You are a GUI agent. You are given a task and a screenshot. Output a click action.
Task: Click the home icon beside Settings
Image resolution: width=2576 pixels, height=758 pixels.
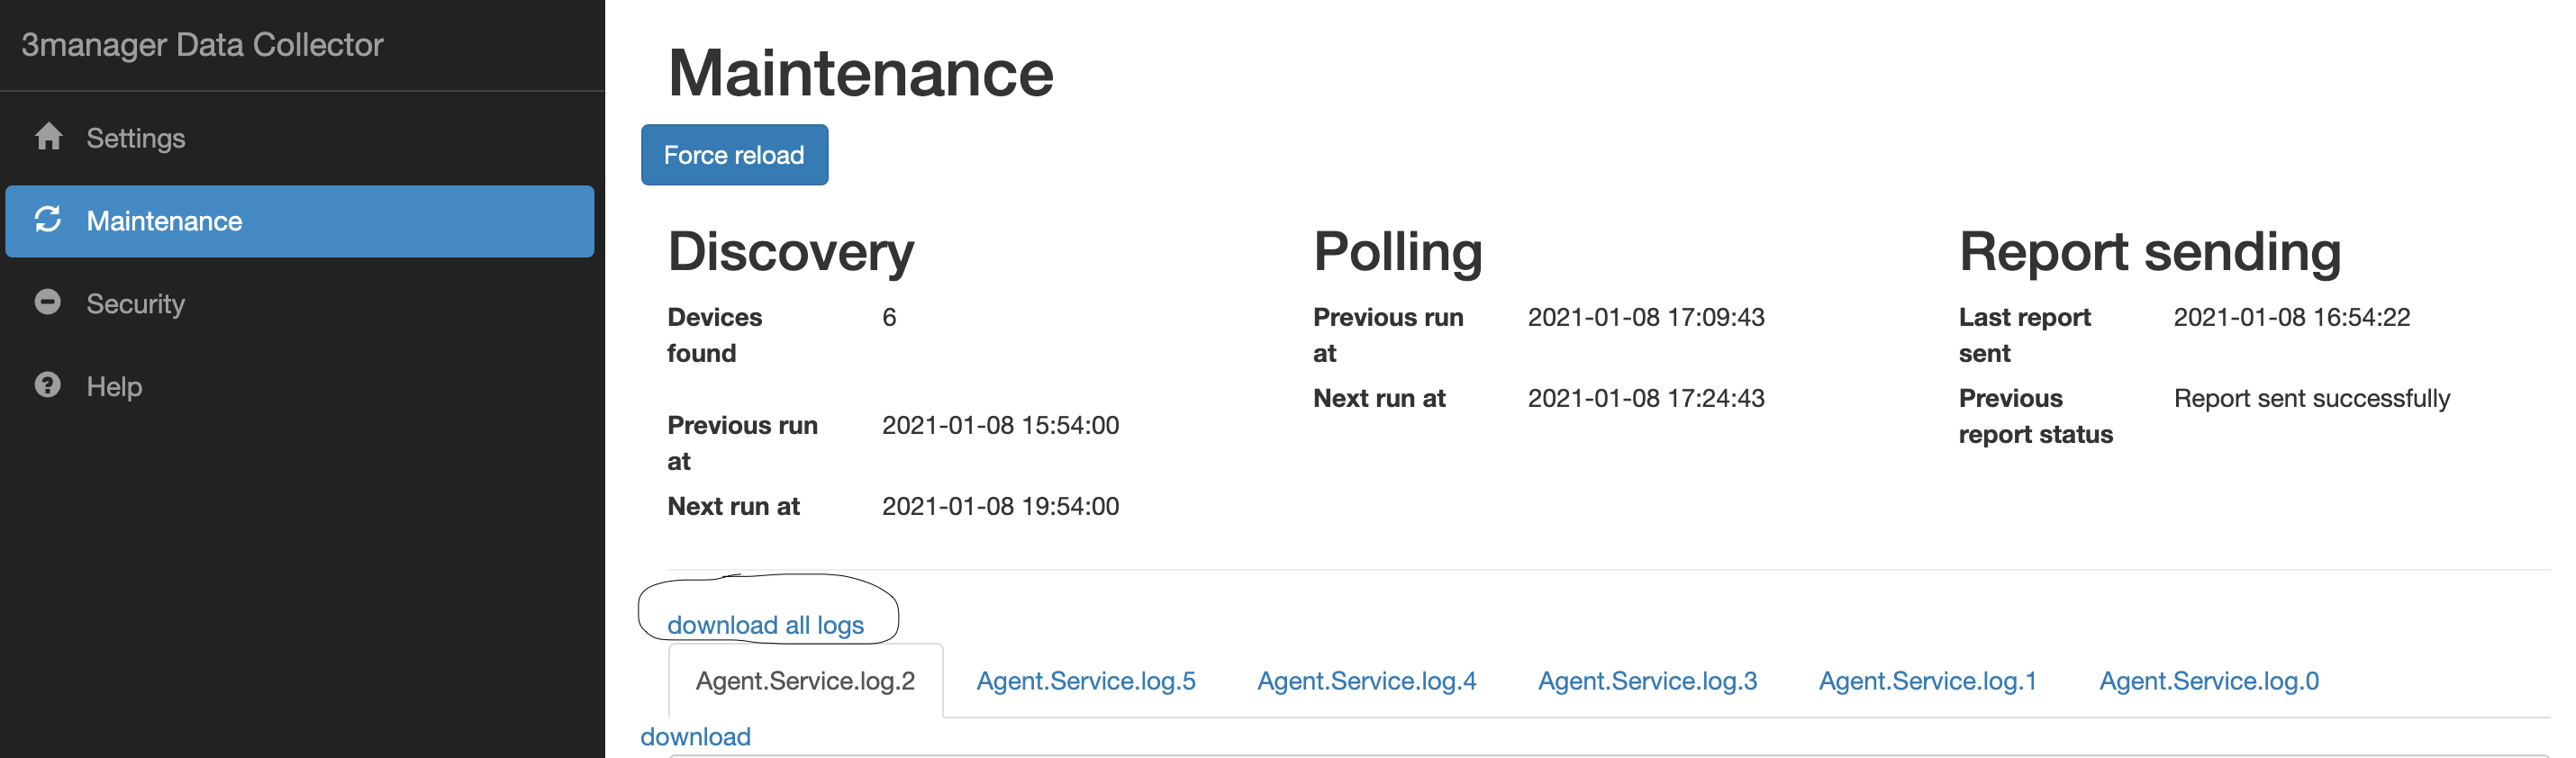pyautogui.click(x=48, y=137)
